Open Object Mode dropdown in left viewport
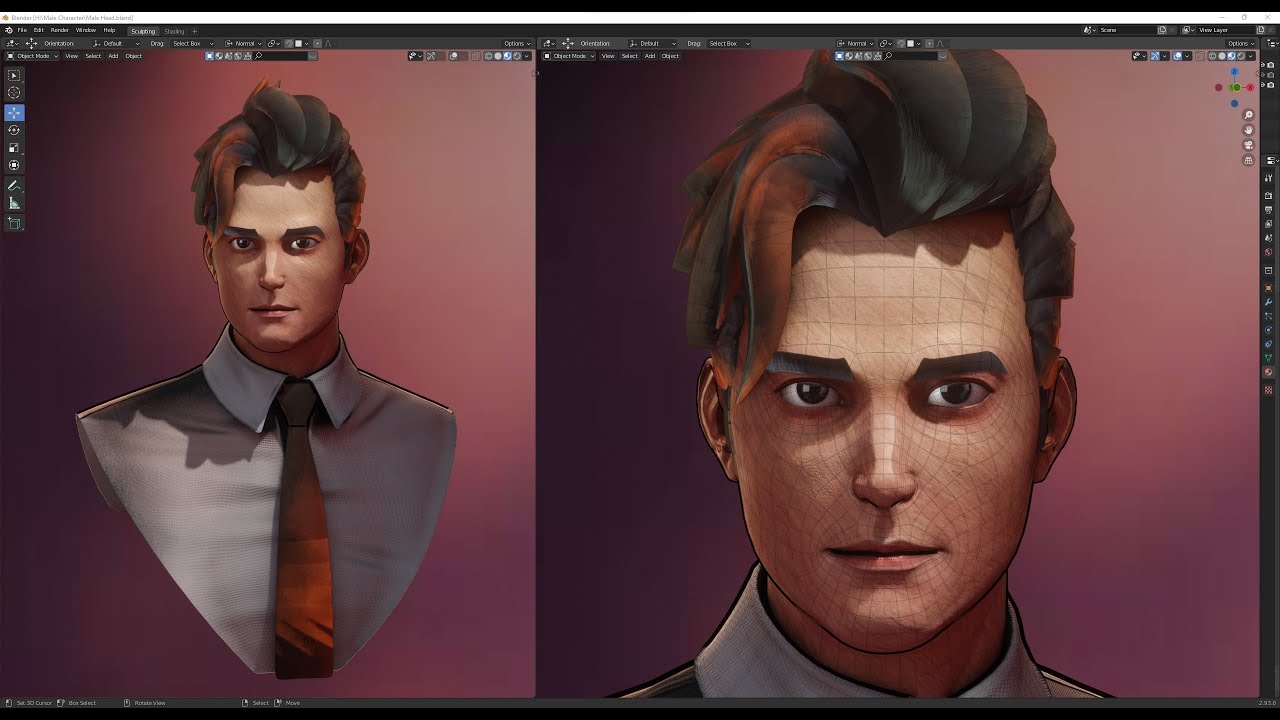The width and height of the screenshot is (1280, 720). pyautogui.click(x=32, y=56)
